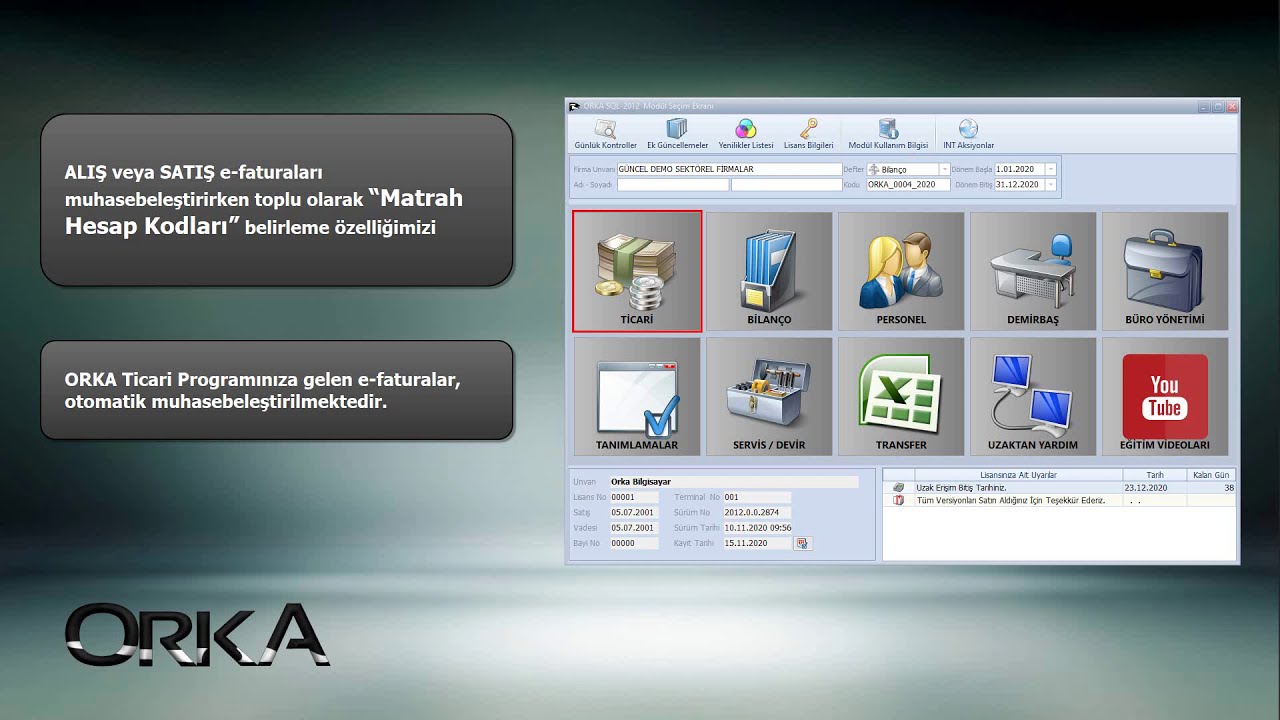The height and width of the screenshot is (720, 1280).
Task: Open the DEMİRBAŞ module
Action: (x=1033, y=271)
